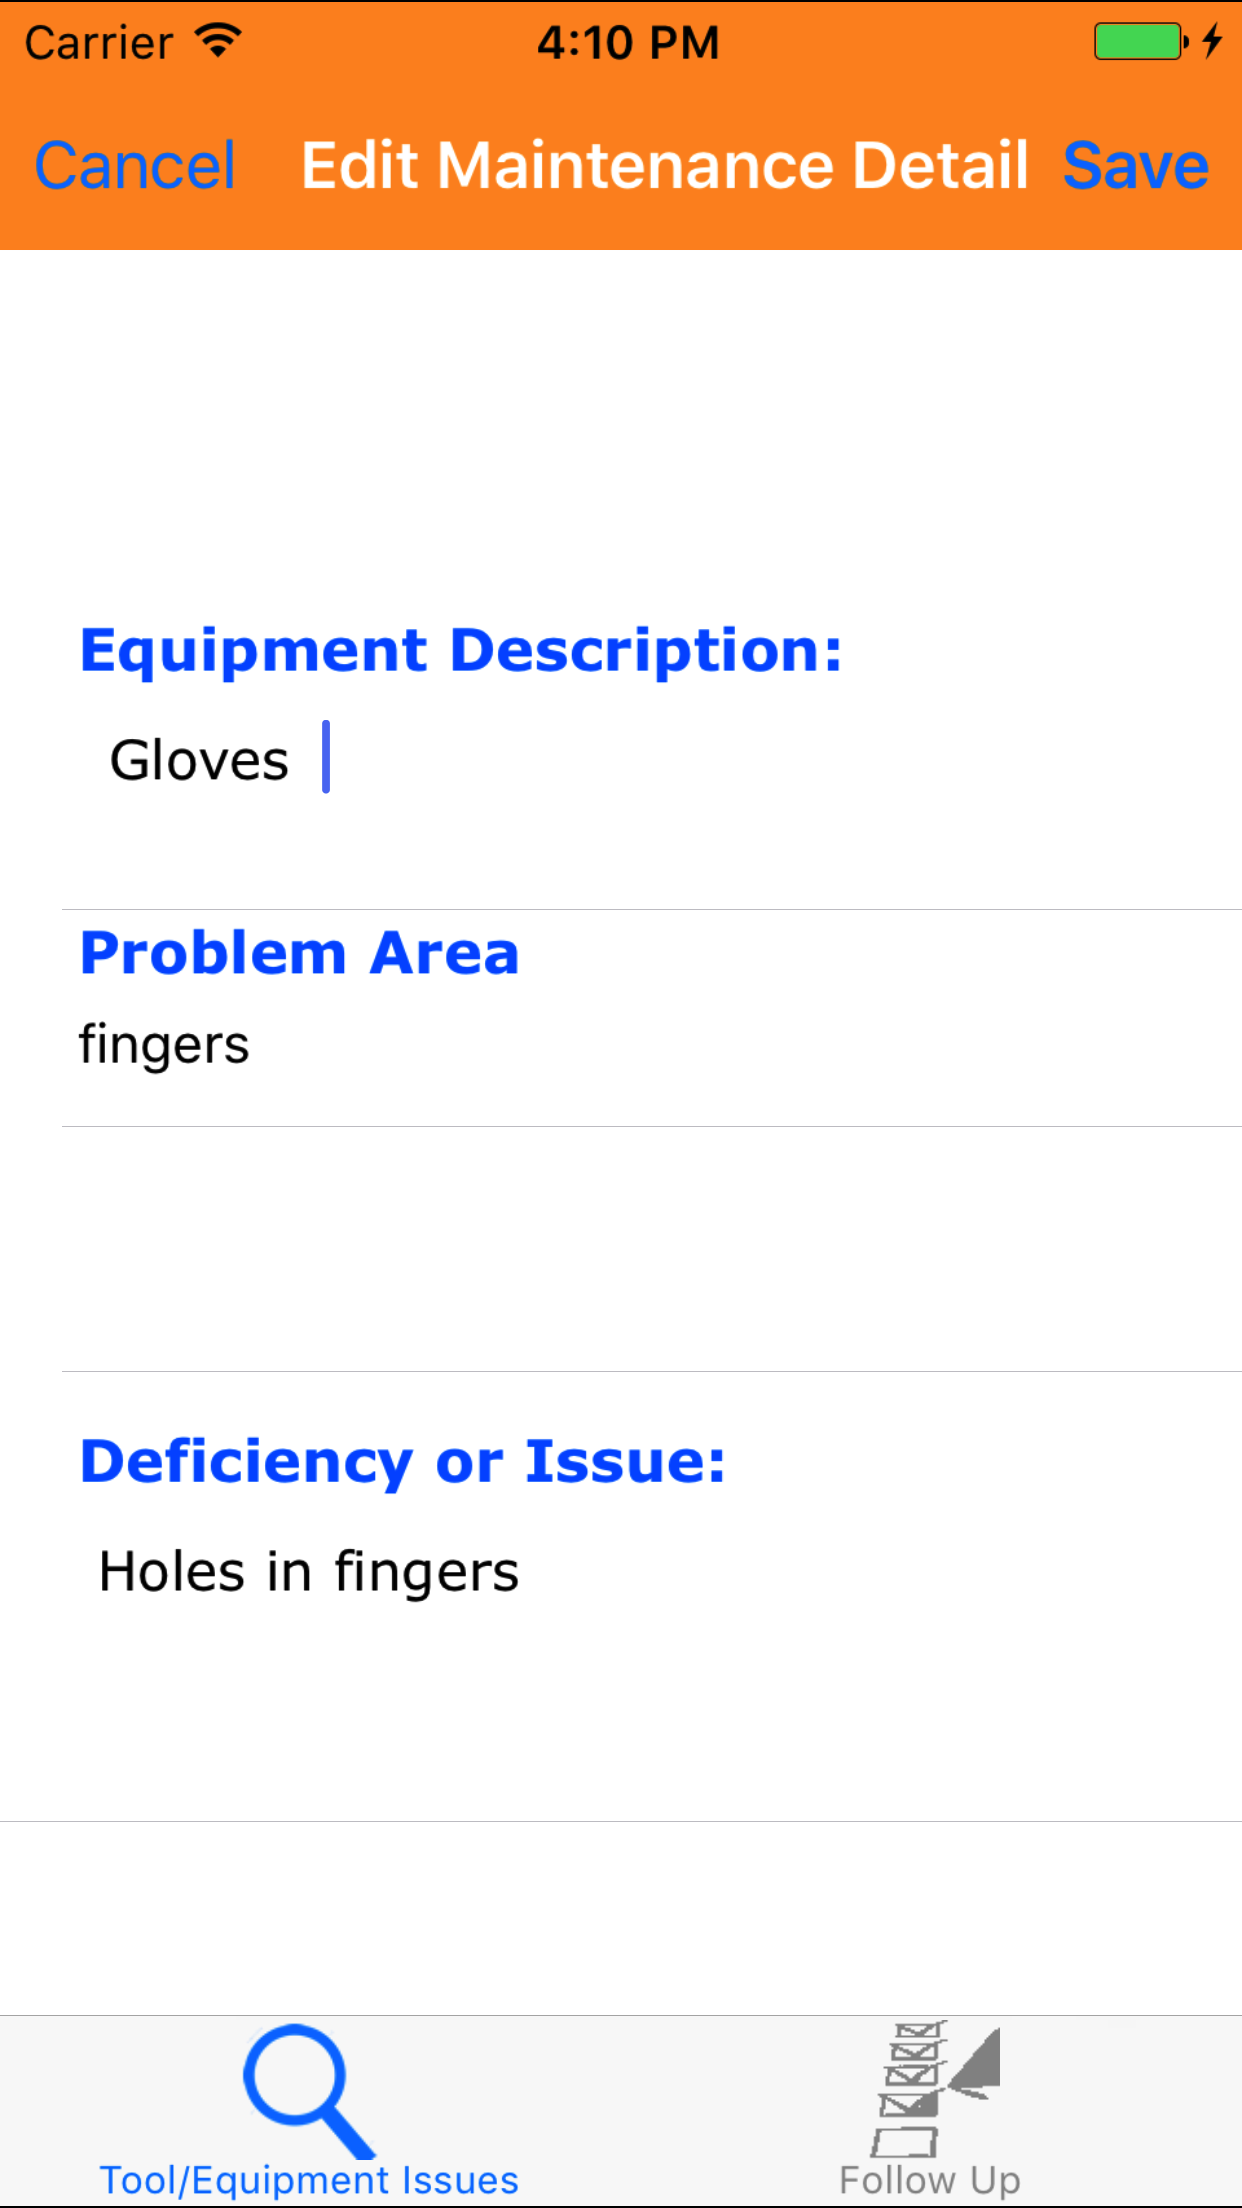
Task: Click the Wi-Fi signal icon
Action: pos(218,41)
